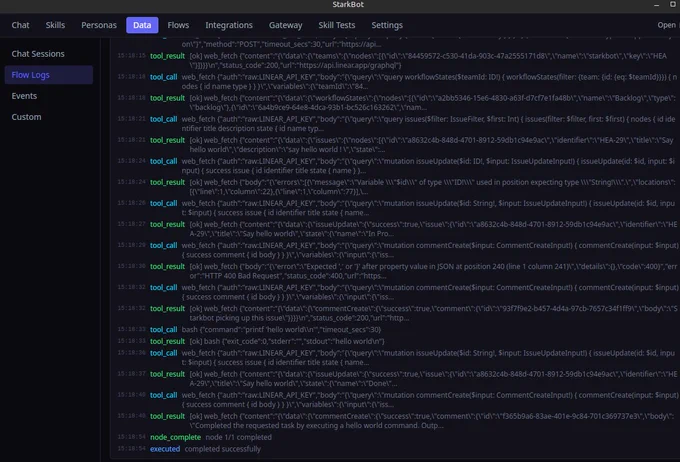680x462 pixels.
Task: Select the tool_call row querying workflowStates
Action: 397,82
